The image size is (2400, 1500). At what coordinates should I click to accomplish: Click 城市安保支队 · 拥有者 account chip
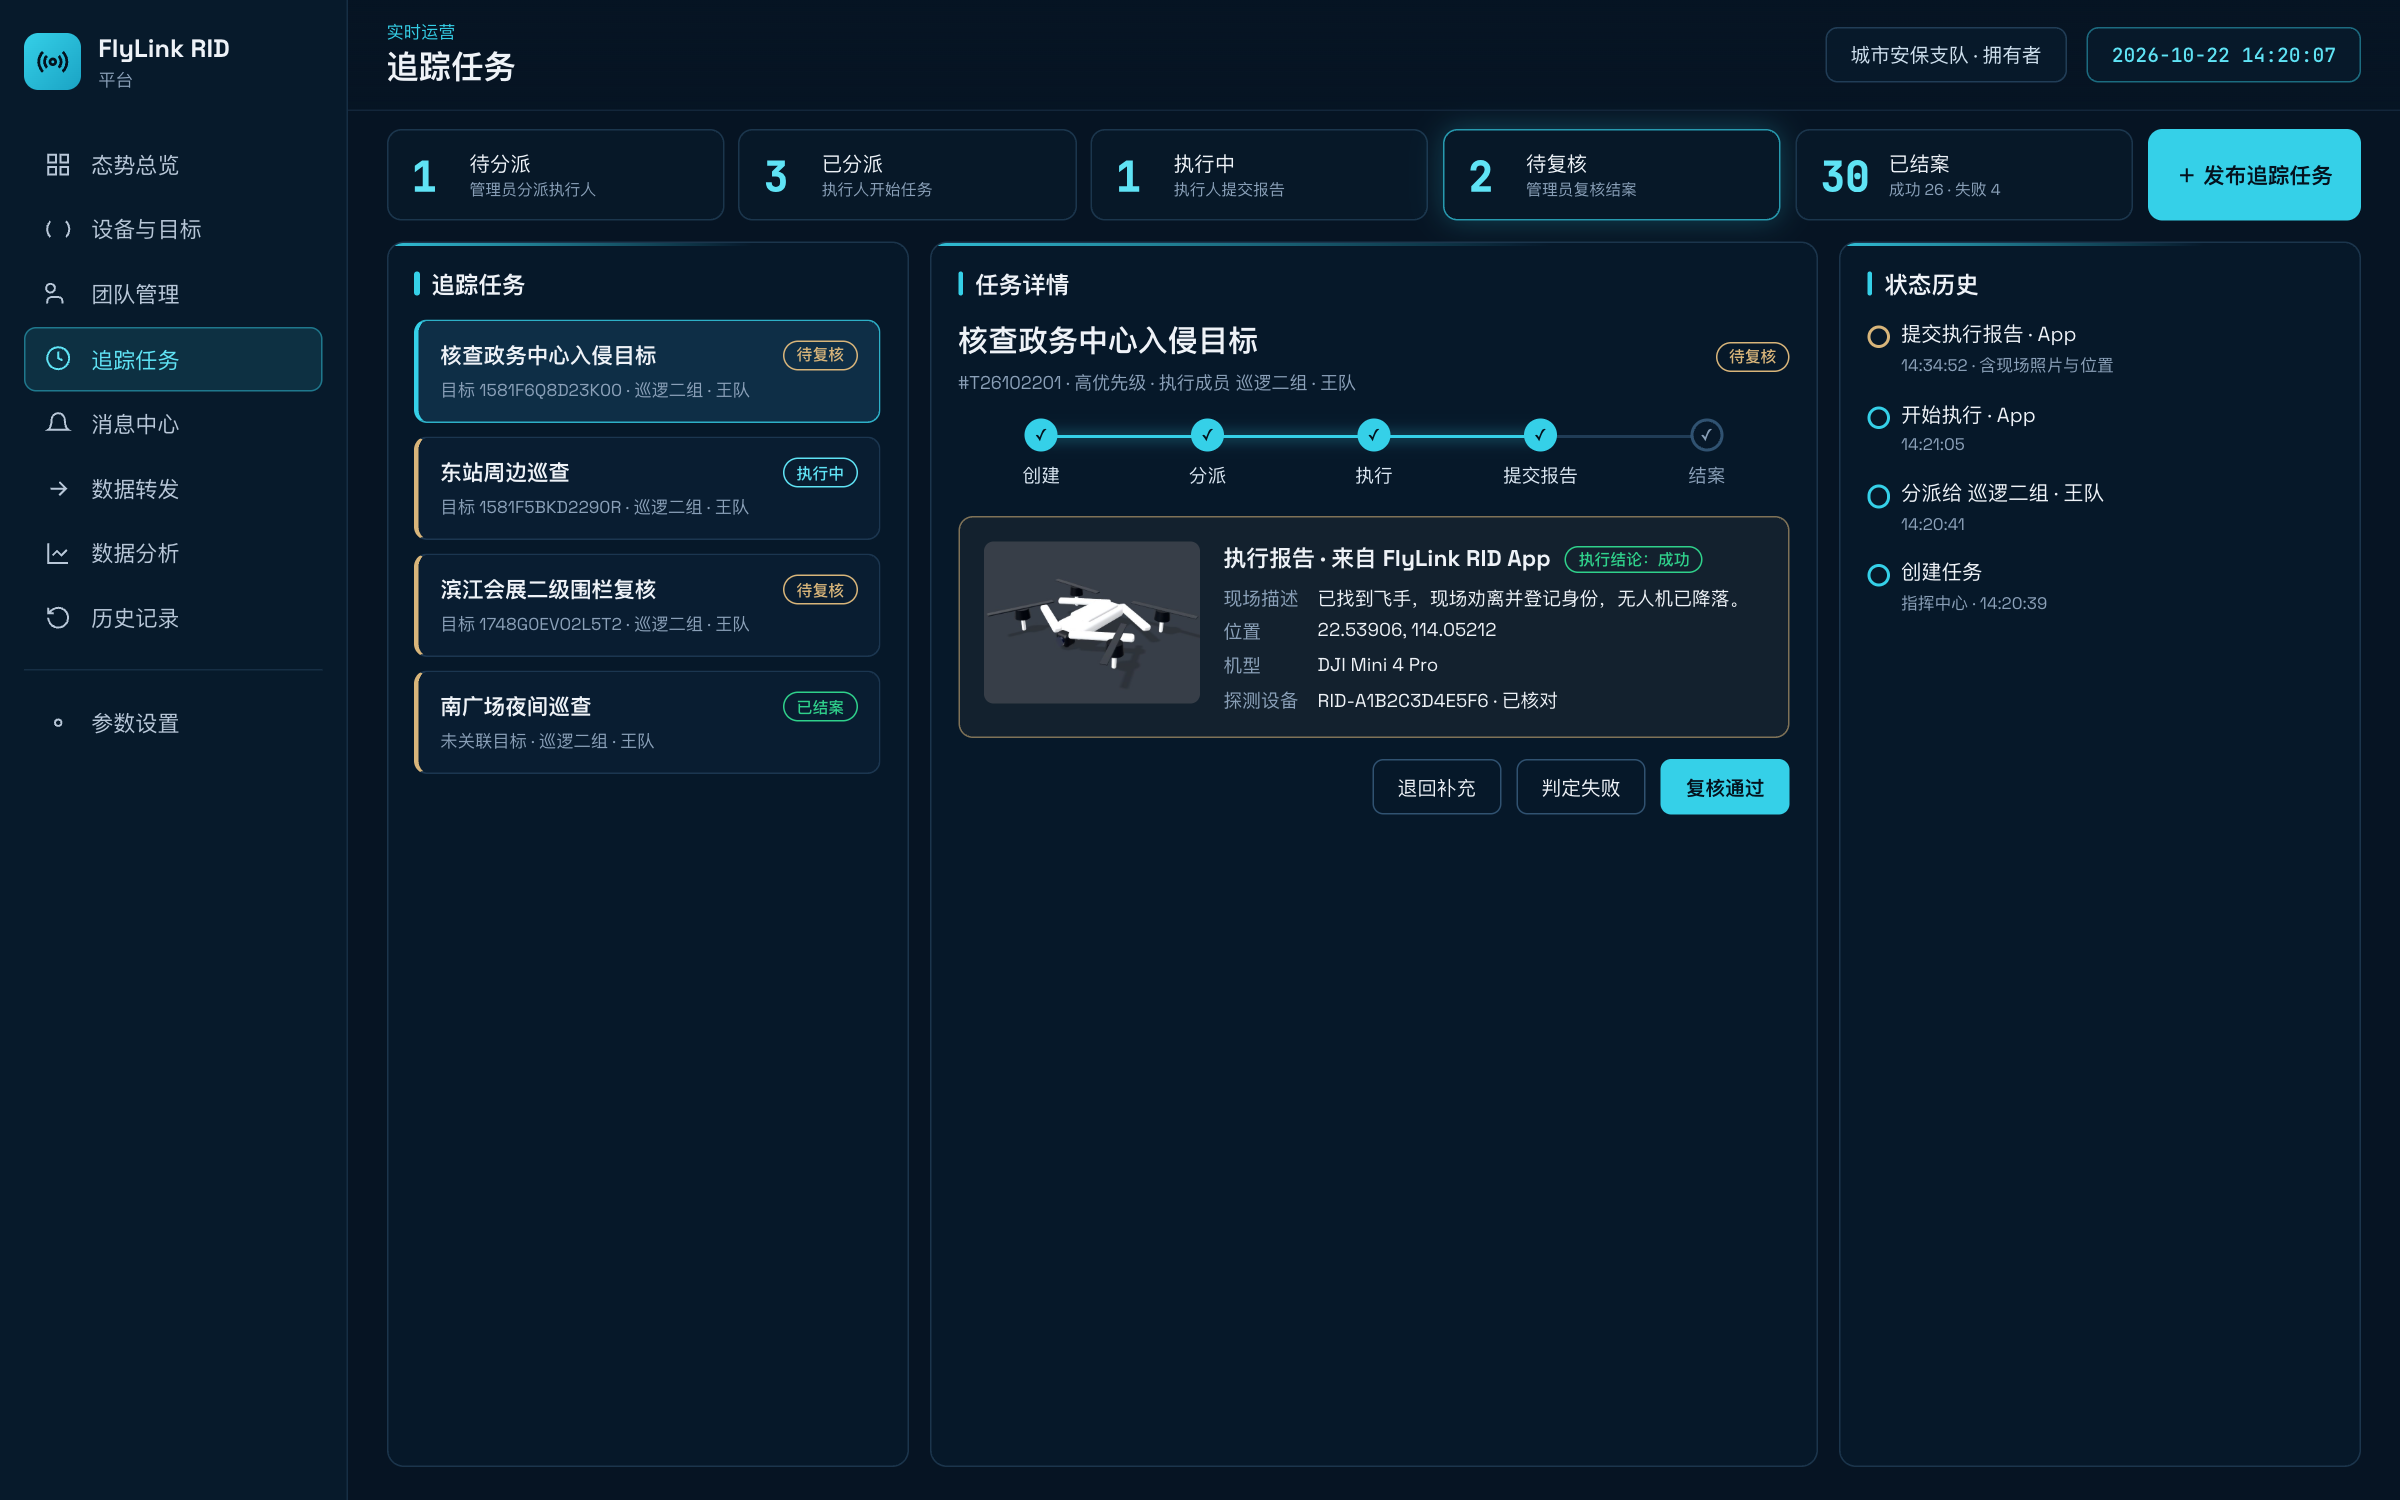pos(1945,55)
